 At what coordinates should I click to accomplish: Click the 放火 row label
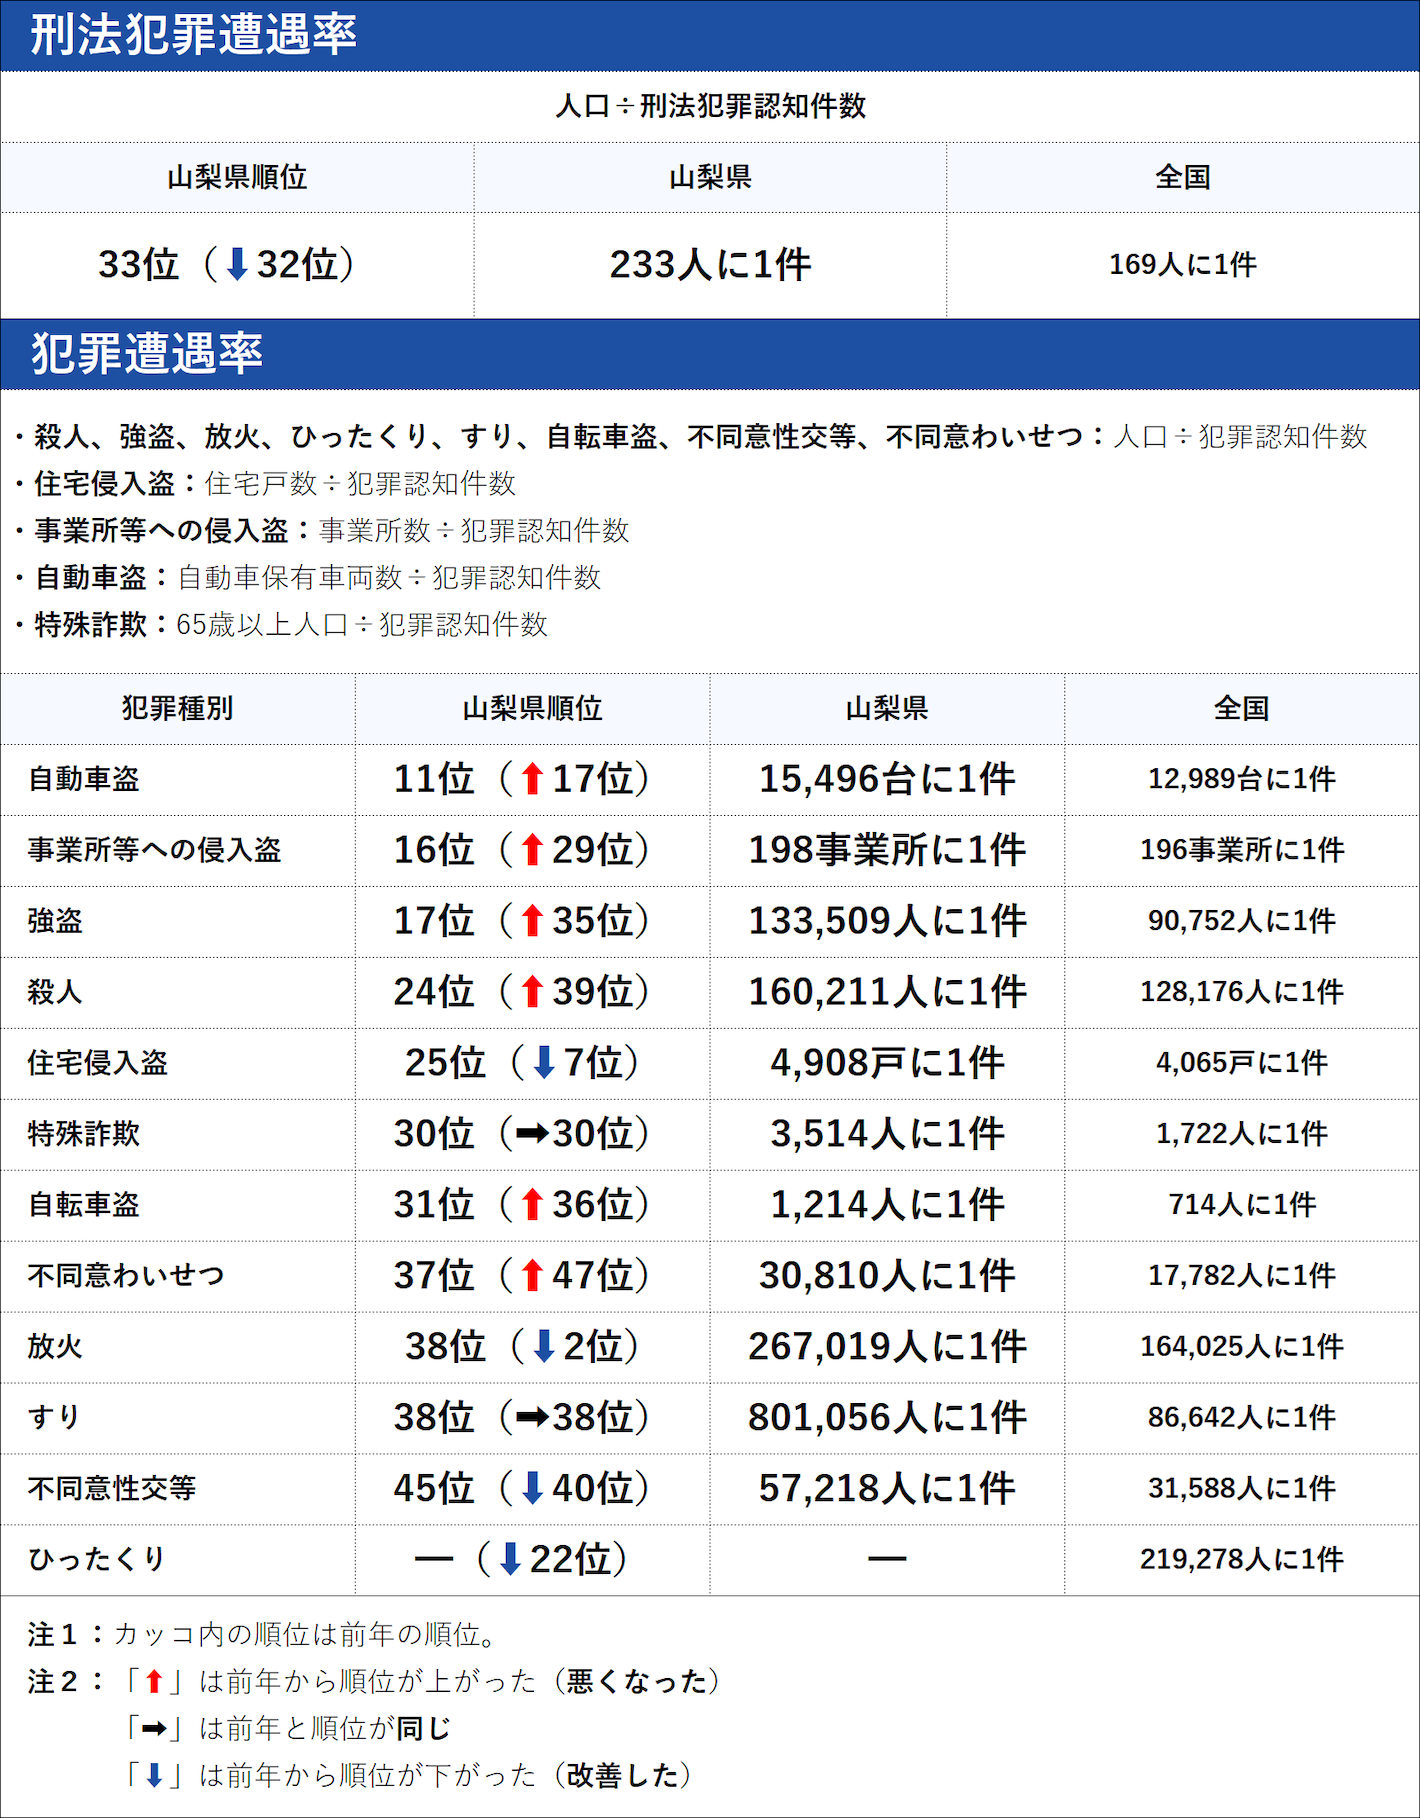coord(55,1347)
